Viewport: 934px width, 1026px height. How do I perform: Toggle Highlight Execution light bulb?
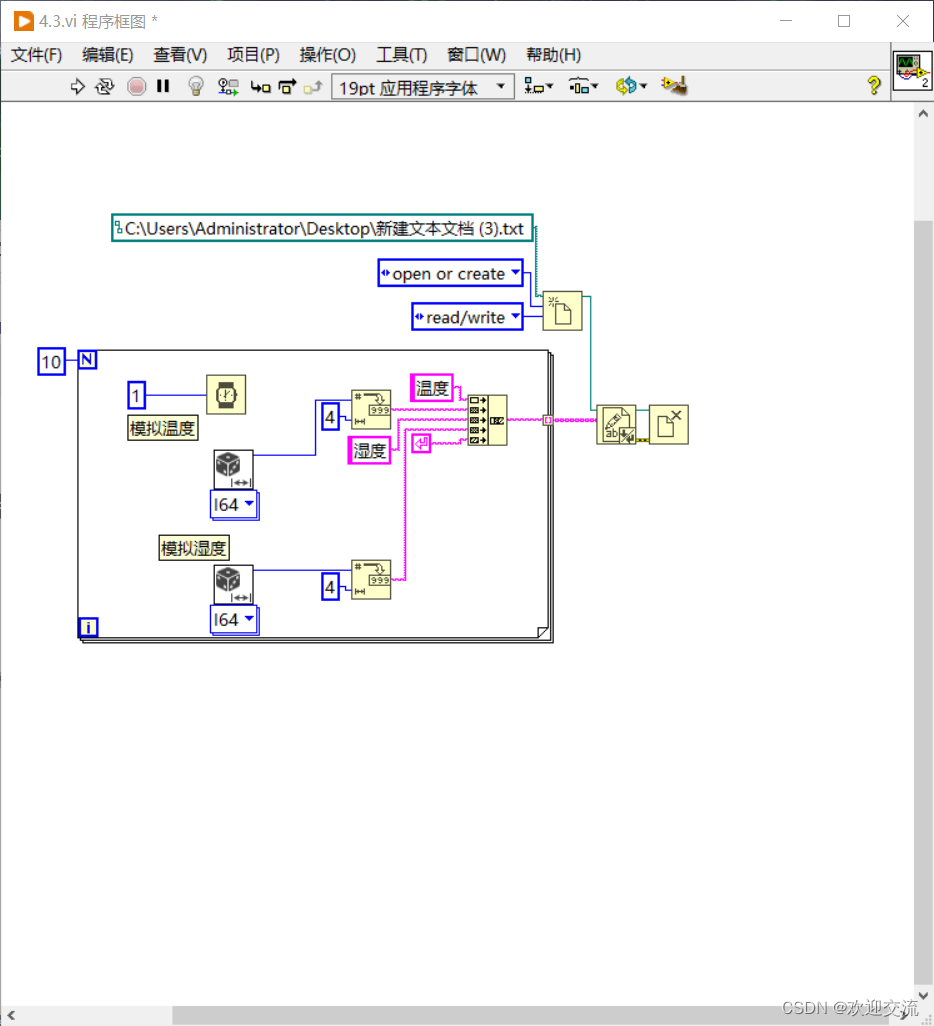tap(196, 86)
